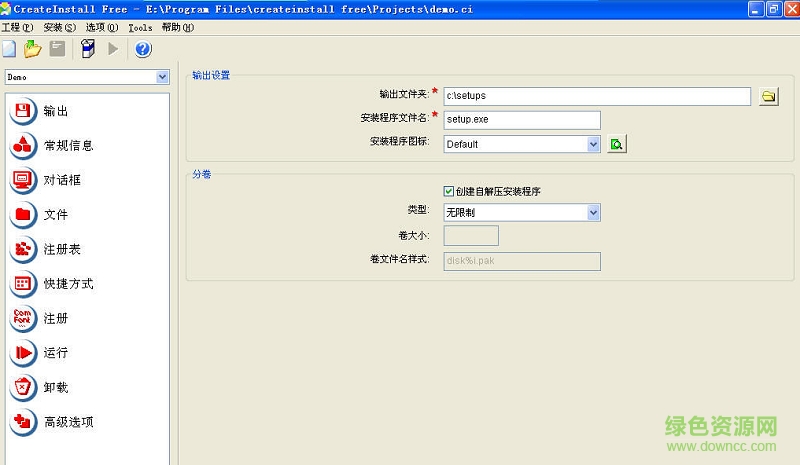The height and width of the screenshot is (465, 800).
Task: Click the Run toolbar play icon
Action: (x=113, y=49)
